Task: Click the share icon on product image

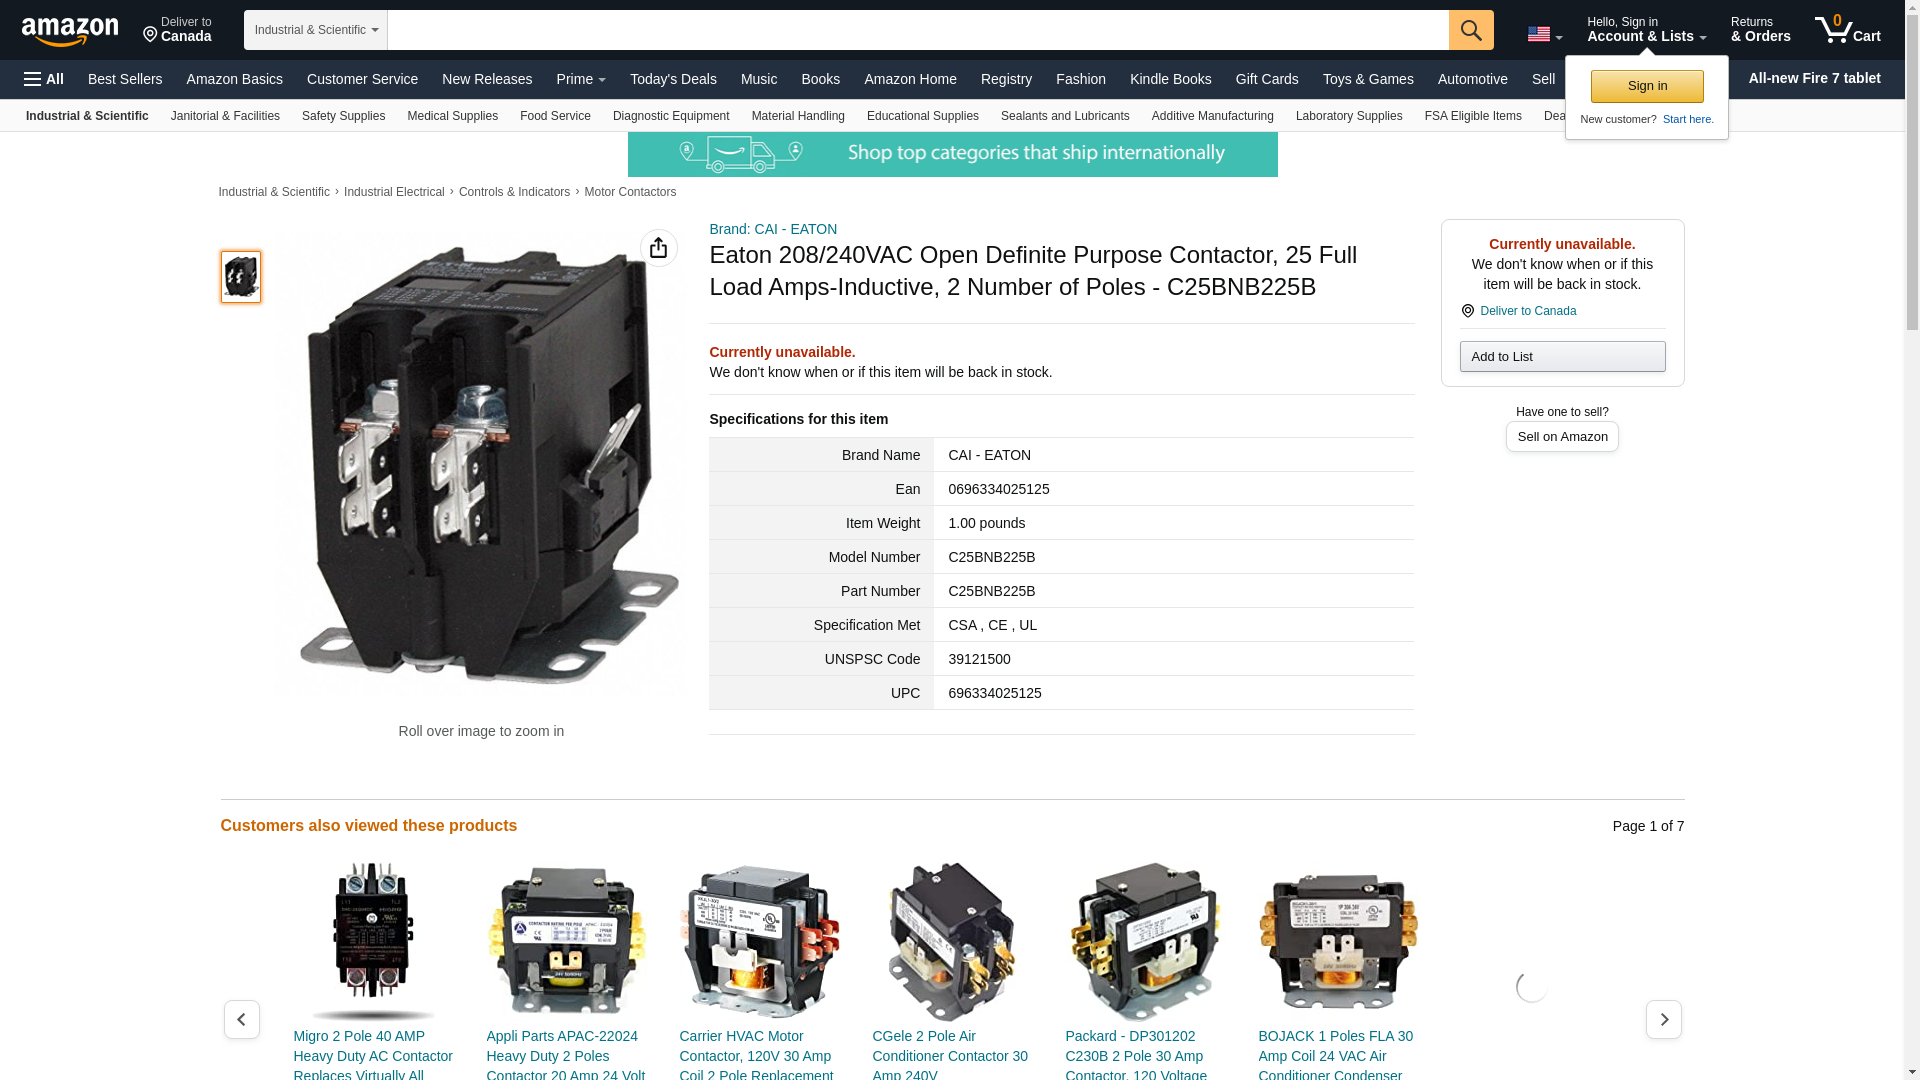Action: pyautogui.click(x=658, y=248)
